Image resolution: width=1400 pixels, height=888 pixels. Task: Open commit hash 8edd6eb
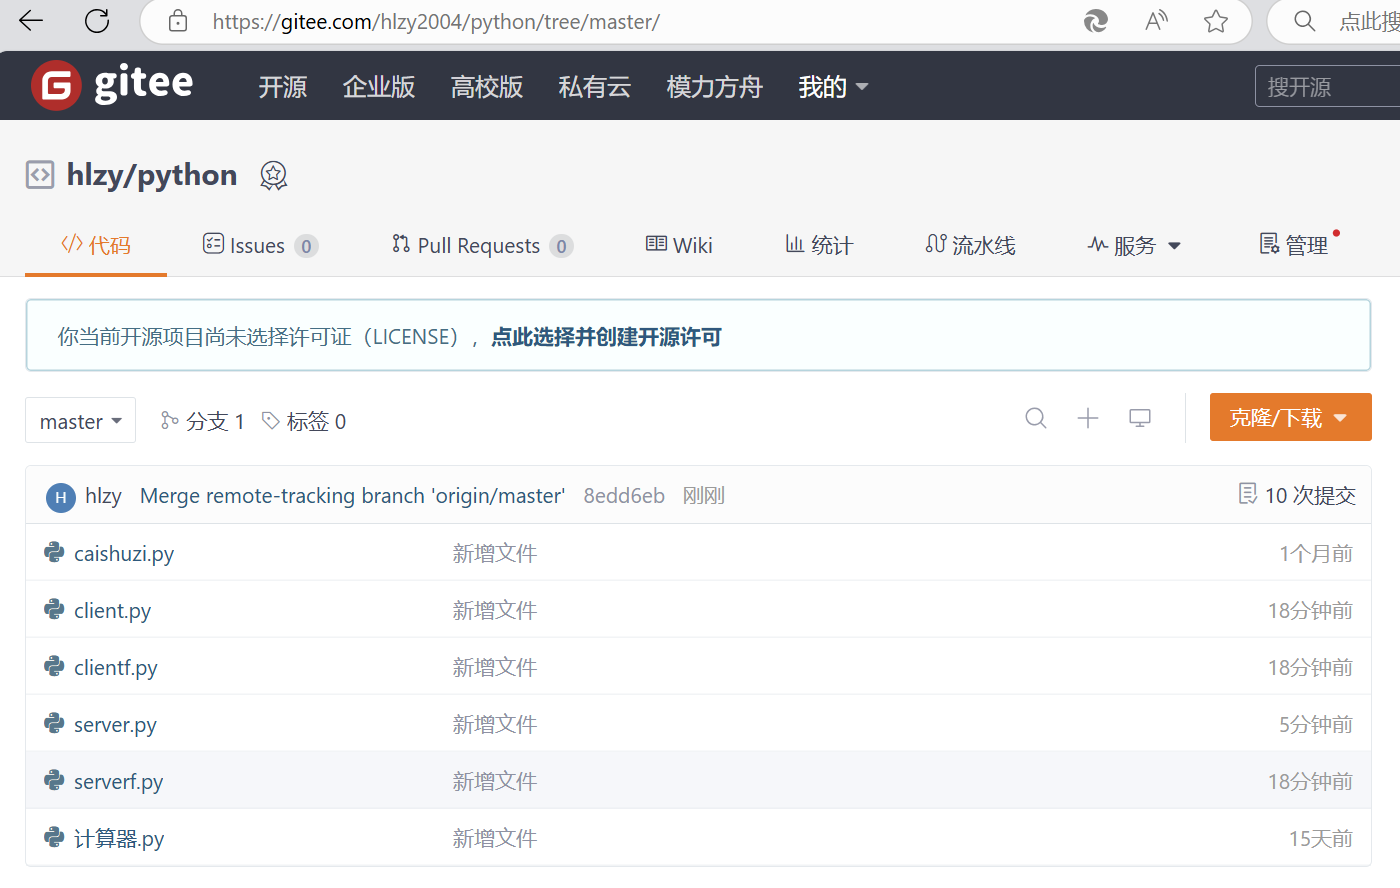pyautogui.click(x=624, y=496)
